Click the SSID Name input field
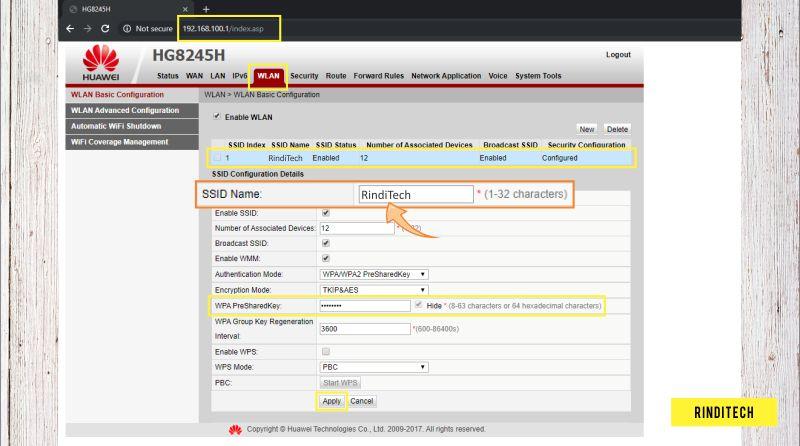Screen dimensions: 800x446 tap(416, 194)
